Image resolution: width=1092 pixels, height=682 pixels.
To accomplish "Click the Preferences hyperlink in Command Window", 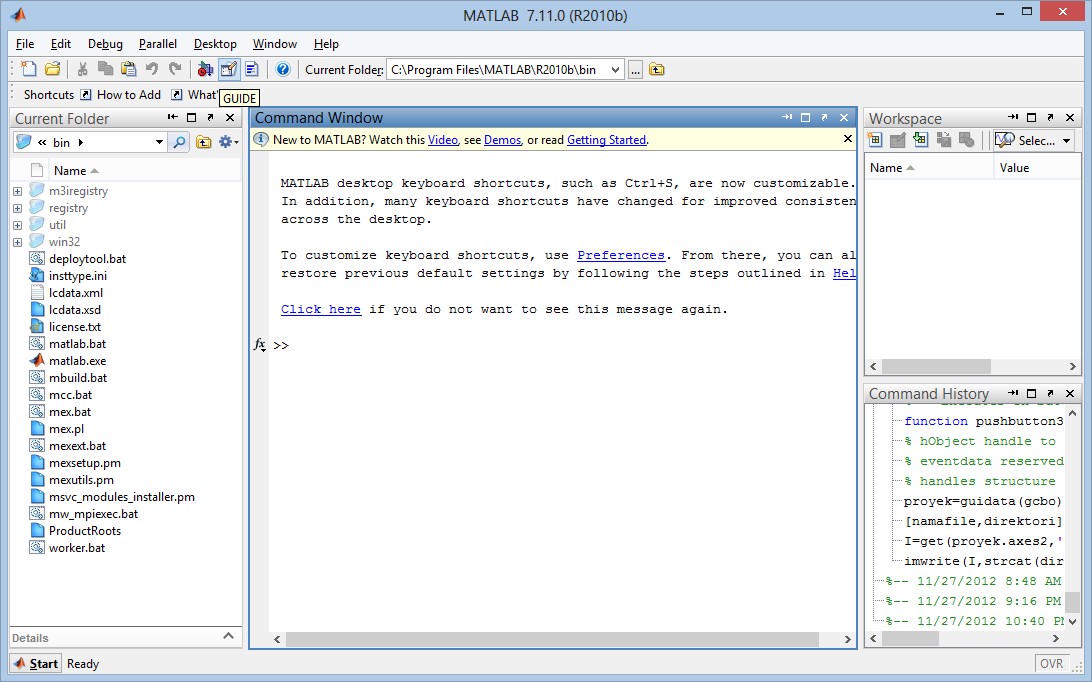I will (x=621, y=255).
